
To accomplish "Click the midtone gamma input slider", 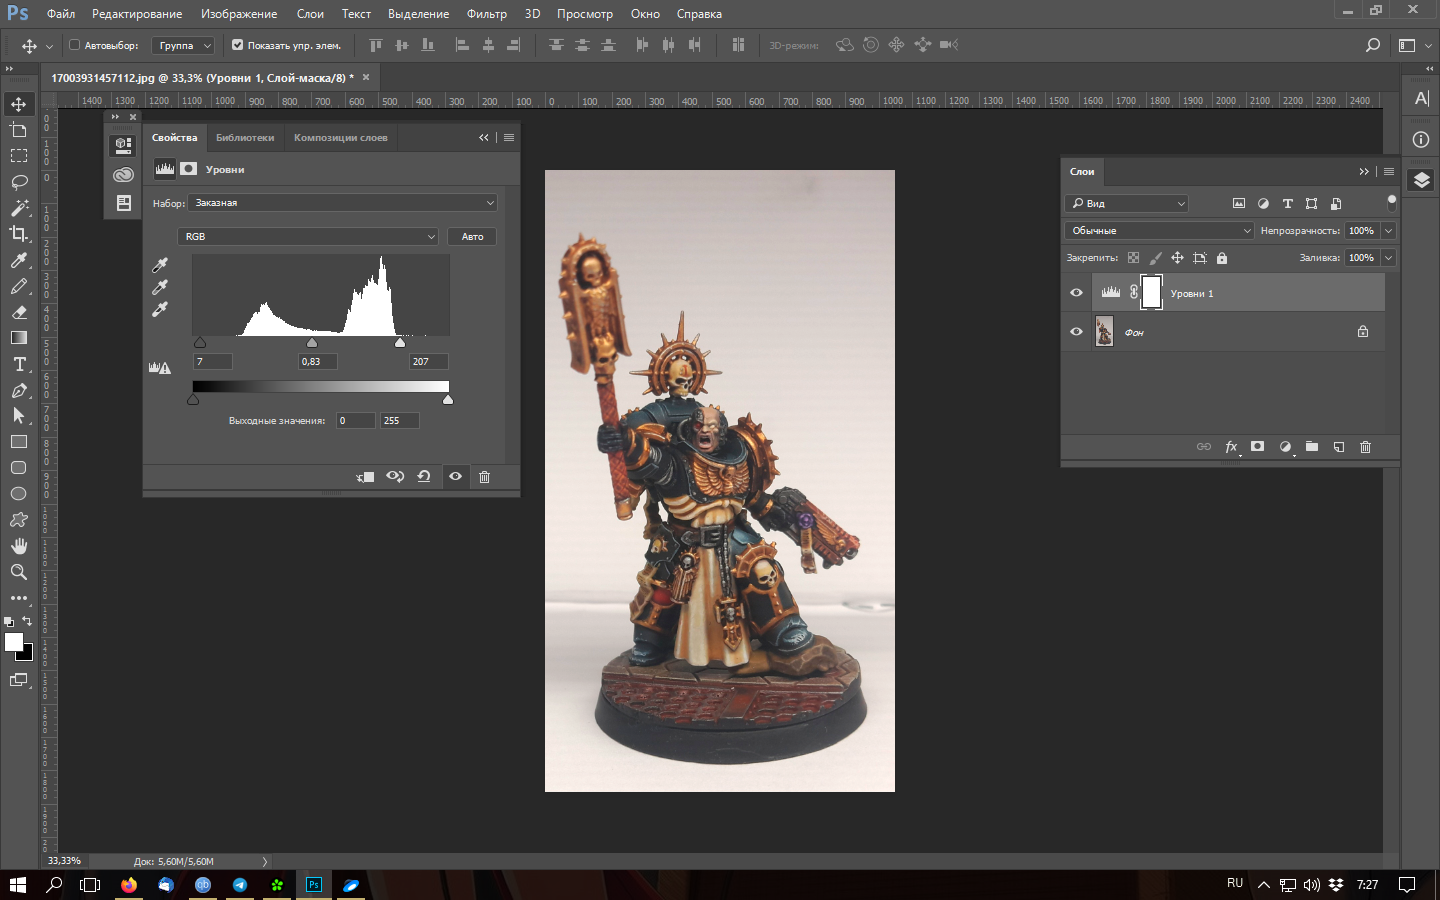I will tap(312, 343).
